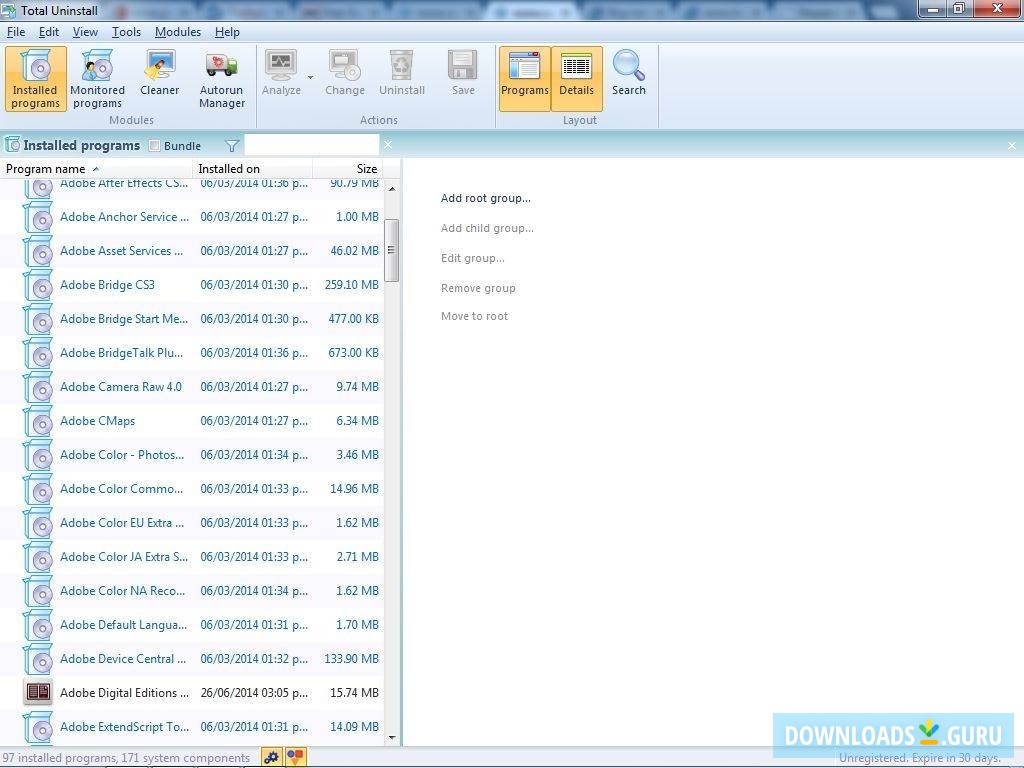Click the list scroll up arrow
Screen dimensions: 1024x768
click(x=392, y=189)
